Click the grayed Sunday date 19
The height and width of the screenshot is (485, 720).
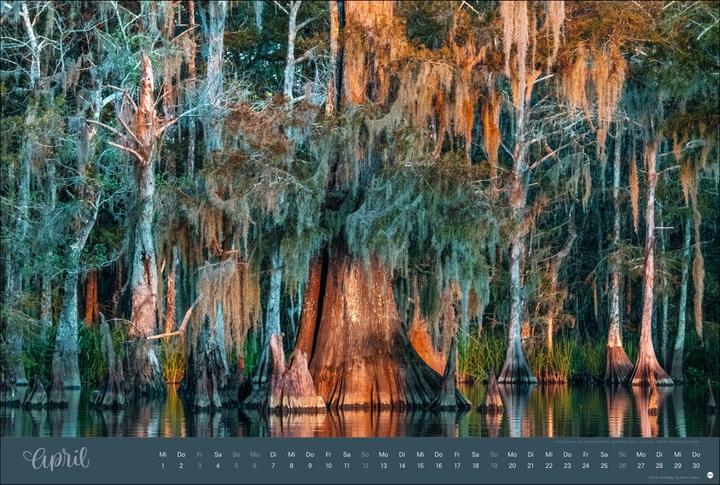coord(494,466)
